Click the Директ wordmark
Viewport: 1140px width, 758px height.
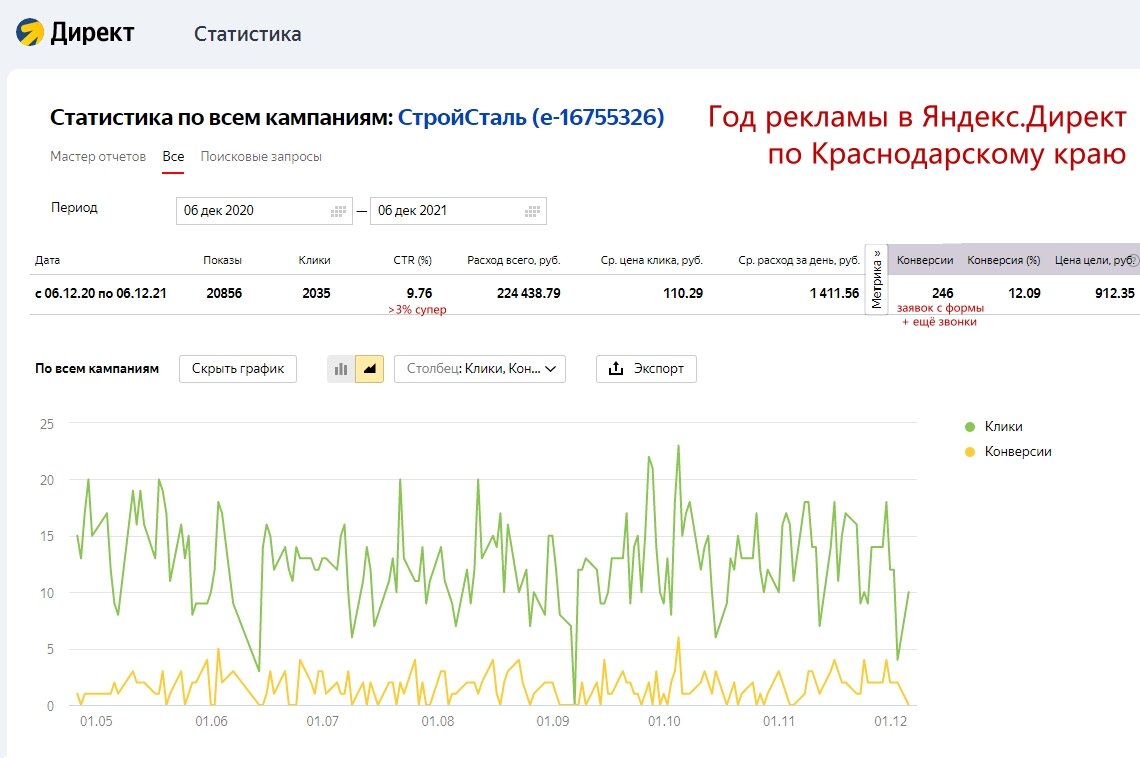pyautogui.click(x=92, y=33)
